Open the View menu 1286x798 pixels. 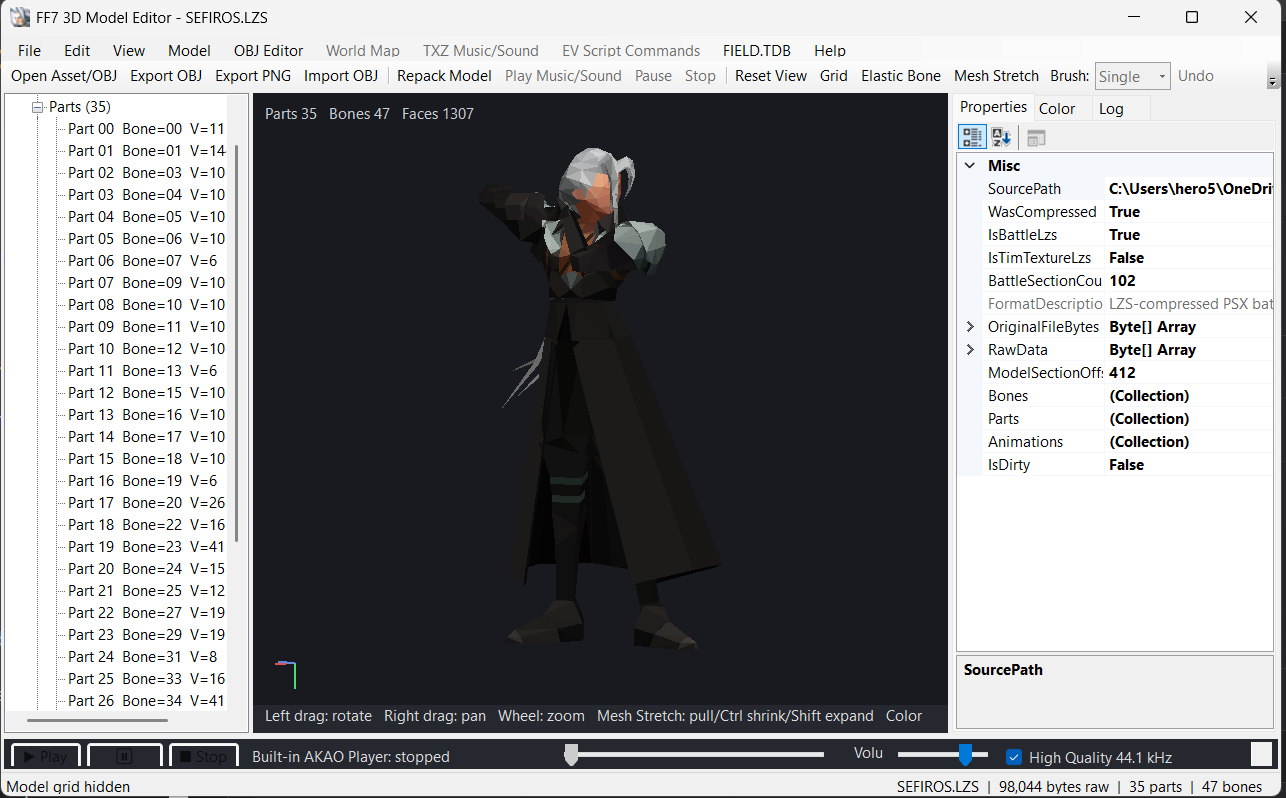[129, 50]
